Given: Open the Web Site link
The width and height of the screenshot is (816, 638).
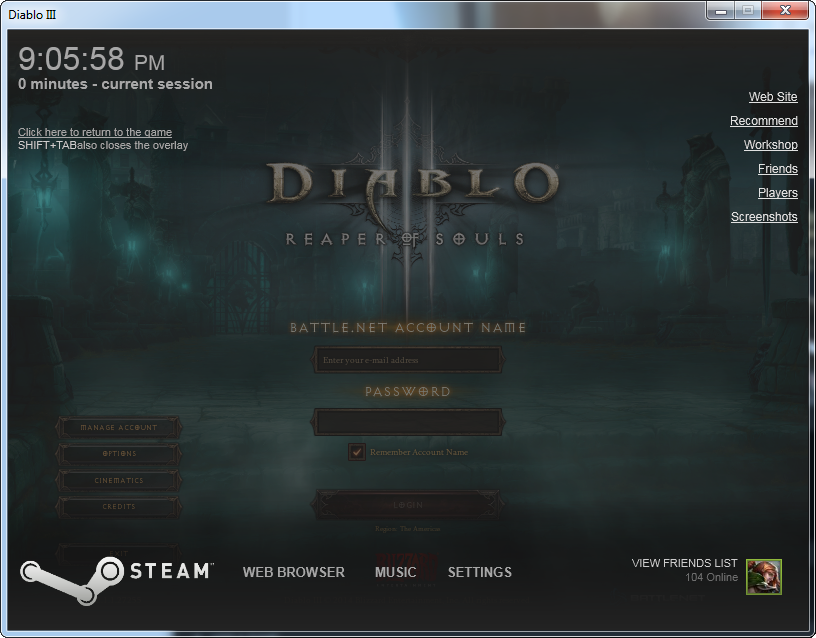Looking at the screenshot, I should click(773, 97).
